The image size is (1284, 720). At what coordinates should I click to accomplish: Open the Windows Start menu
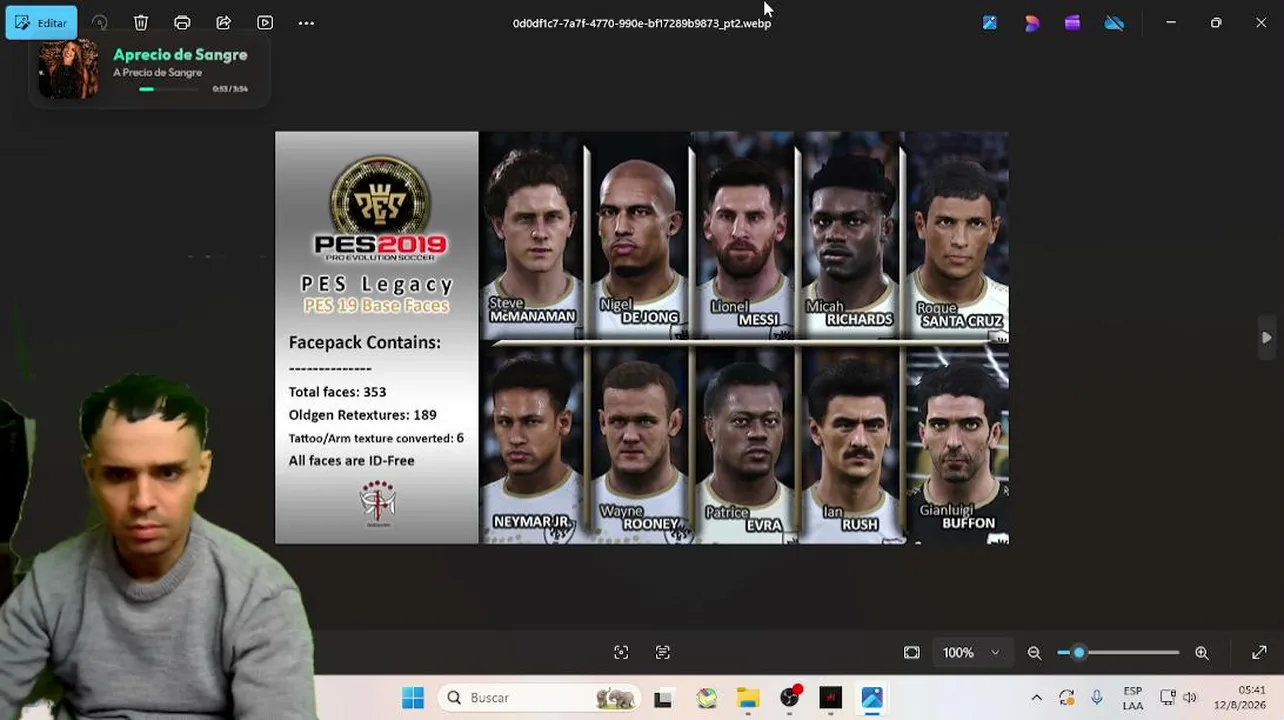point(412,697)
